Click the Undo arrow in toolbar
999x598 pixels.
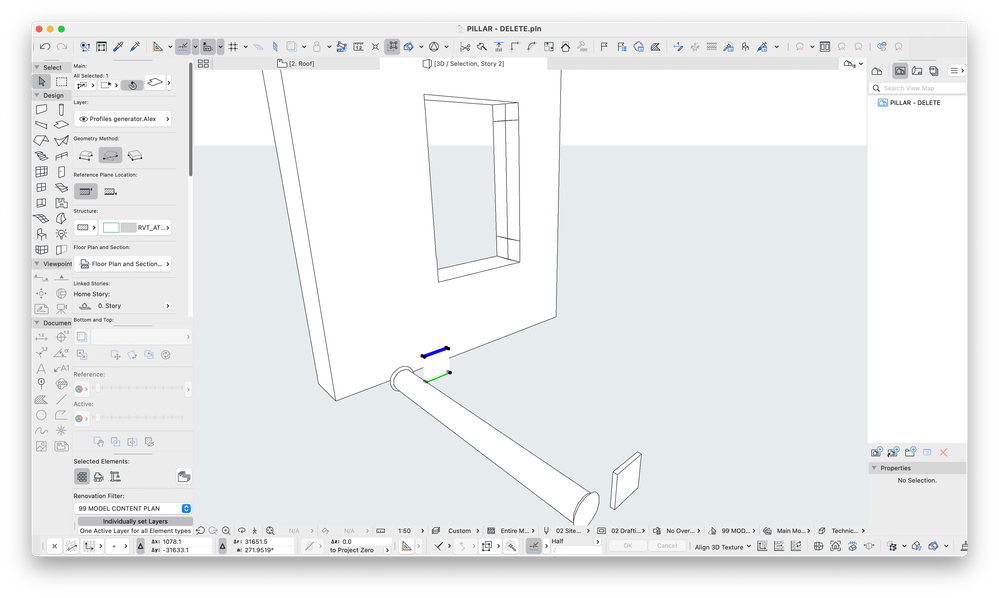coord(45,46)
